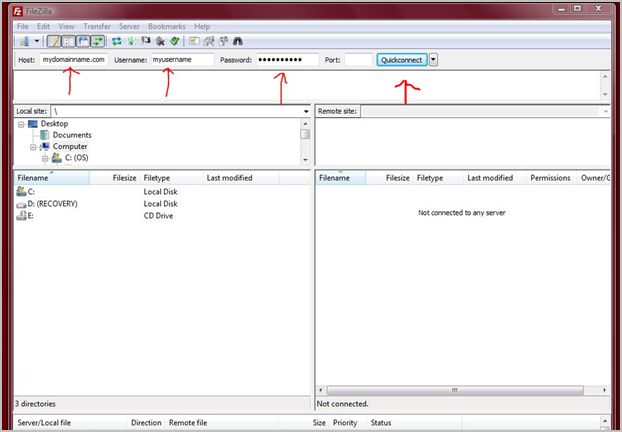Toggle the transfer queue display
The width and height of the screenshot is (622, 432).
(x=97, y=41)
